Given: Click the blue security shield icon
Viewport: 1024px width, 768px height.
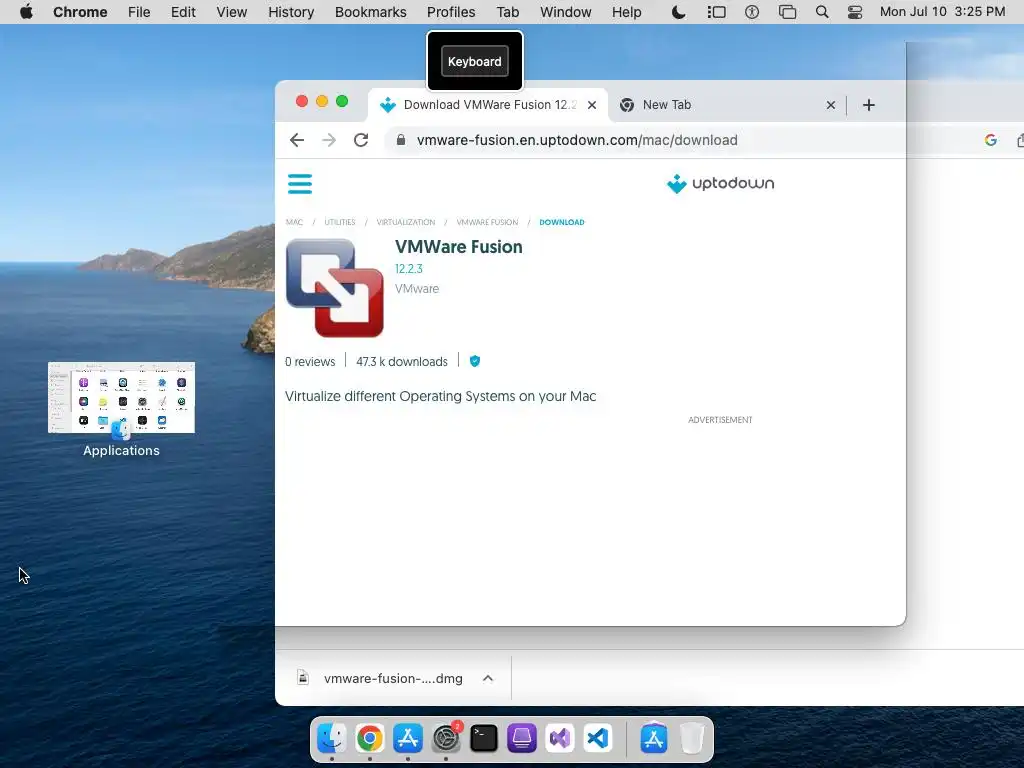Looking at the screenshot, I should (x=475, y=361).
